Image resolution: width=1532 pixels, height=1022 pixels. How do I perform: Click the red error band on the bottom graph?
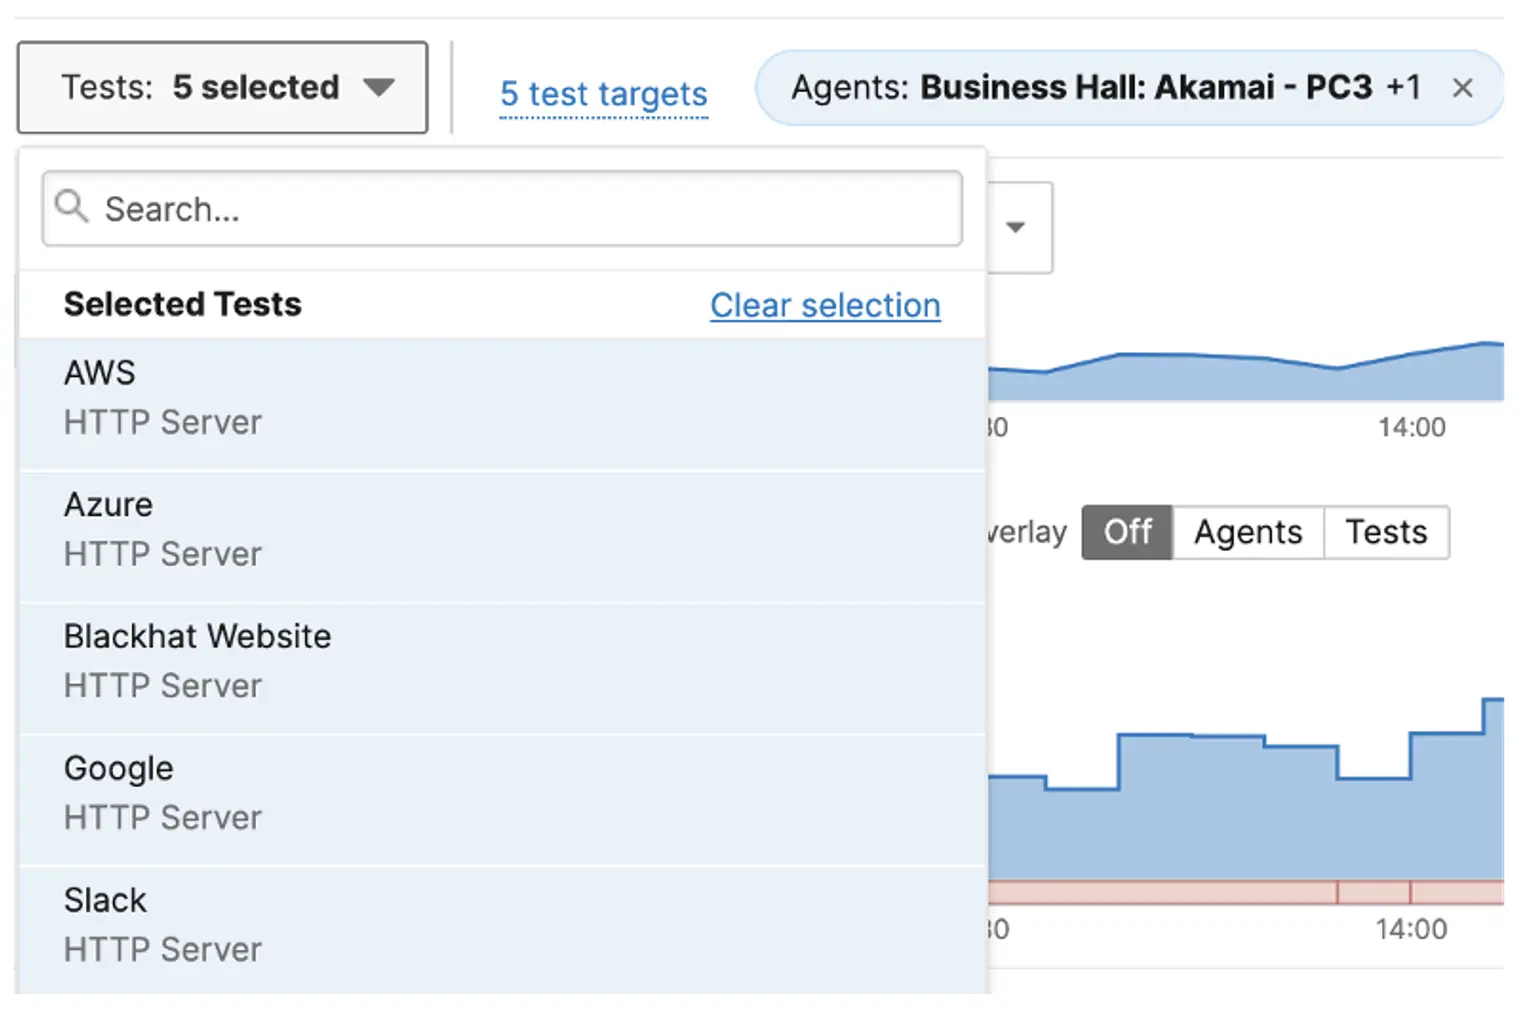click(x=1200, y=888)
